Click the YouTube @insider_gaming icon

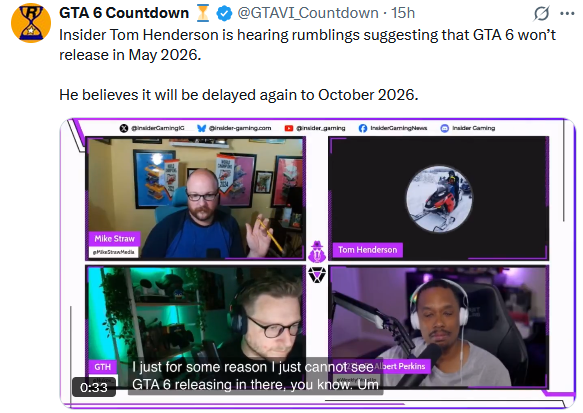(289, 128)
